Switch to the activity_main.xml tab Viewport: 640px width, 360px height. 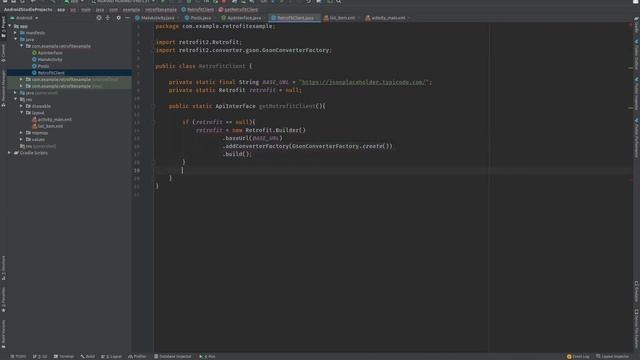[386, 18]
